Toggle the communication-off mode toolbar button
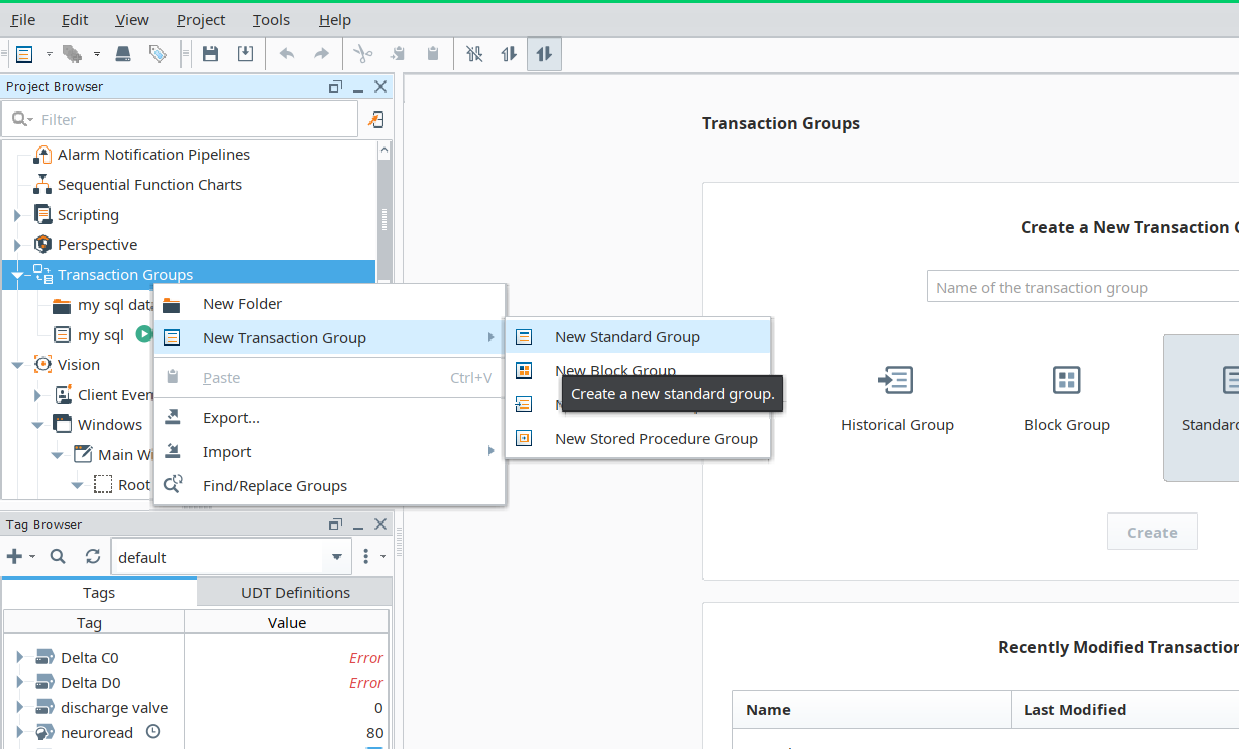This screenshot has height=749, width=1239. (474, 54)
